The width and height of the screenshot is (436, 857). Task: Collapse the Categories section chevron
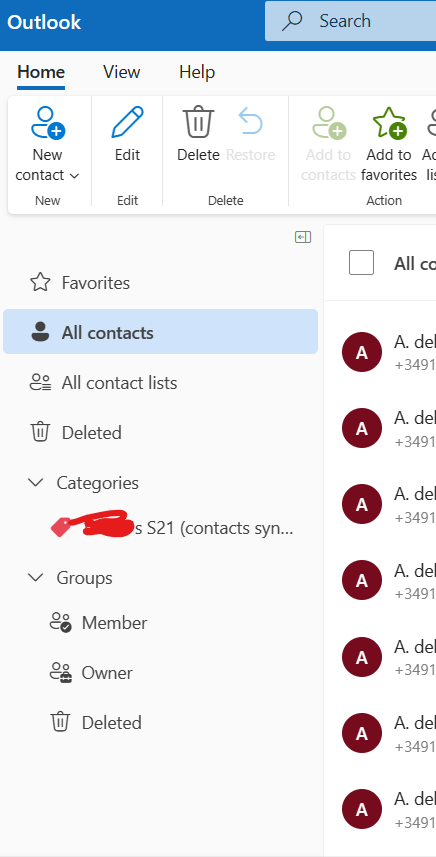click(x=36, y=482)
